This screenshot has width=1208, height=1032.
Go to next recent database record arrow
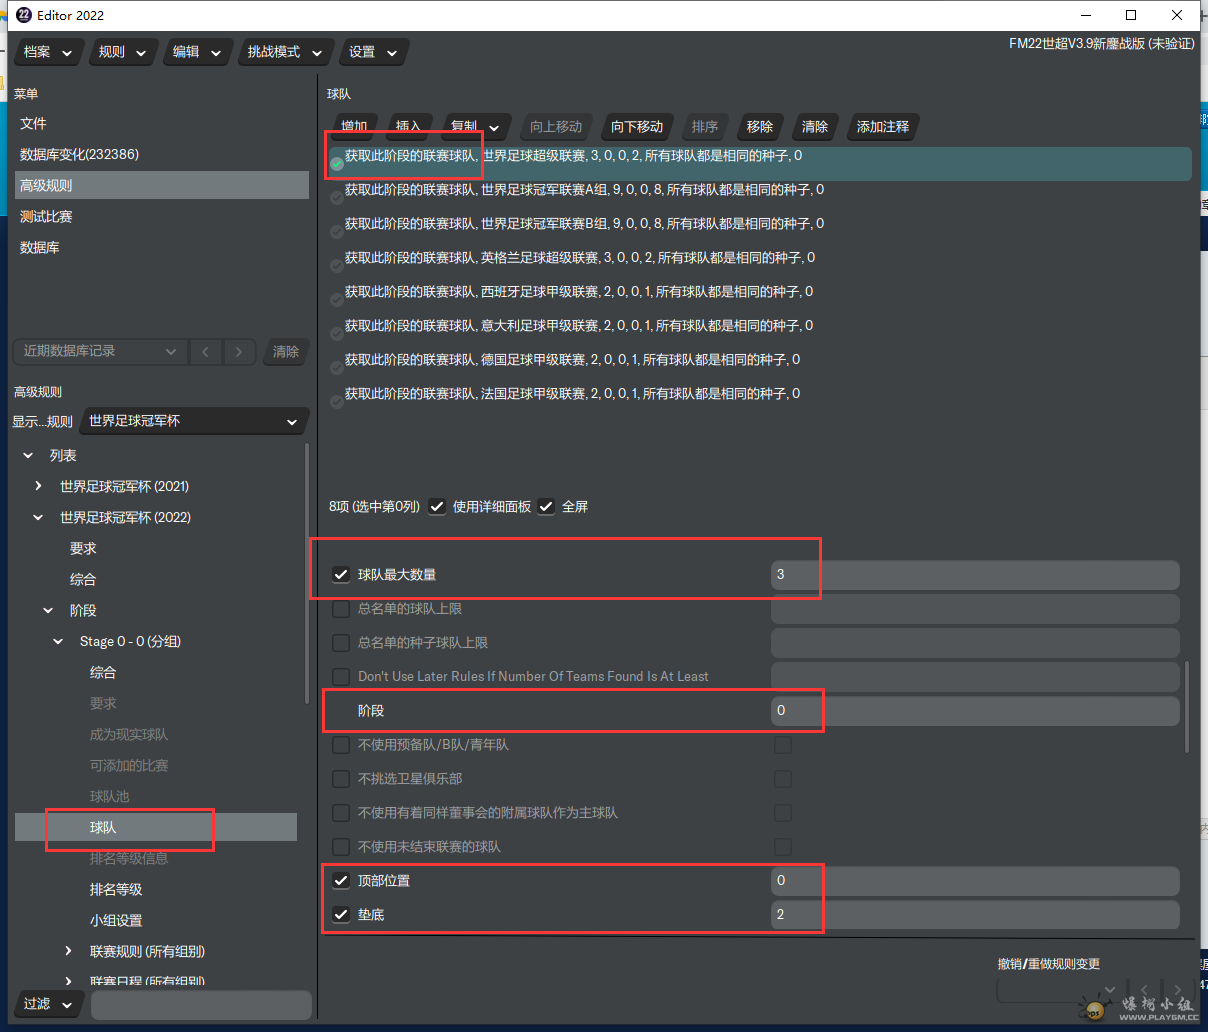(238, 351)
